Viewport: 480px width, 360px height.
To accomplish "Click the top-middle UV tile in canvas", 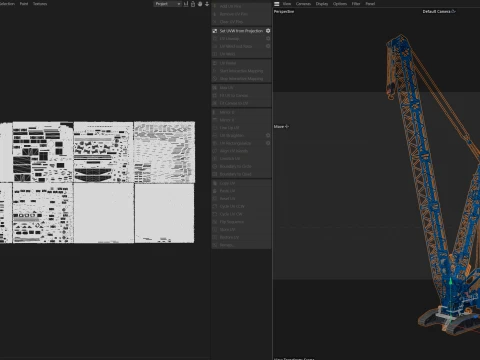I will [x=103, y=152].
